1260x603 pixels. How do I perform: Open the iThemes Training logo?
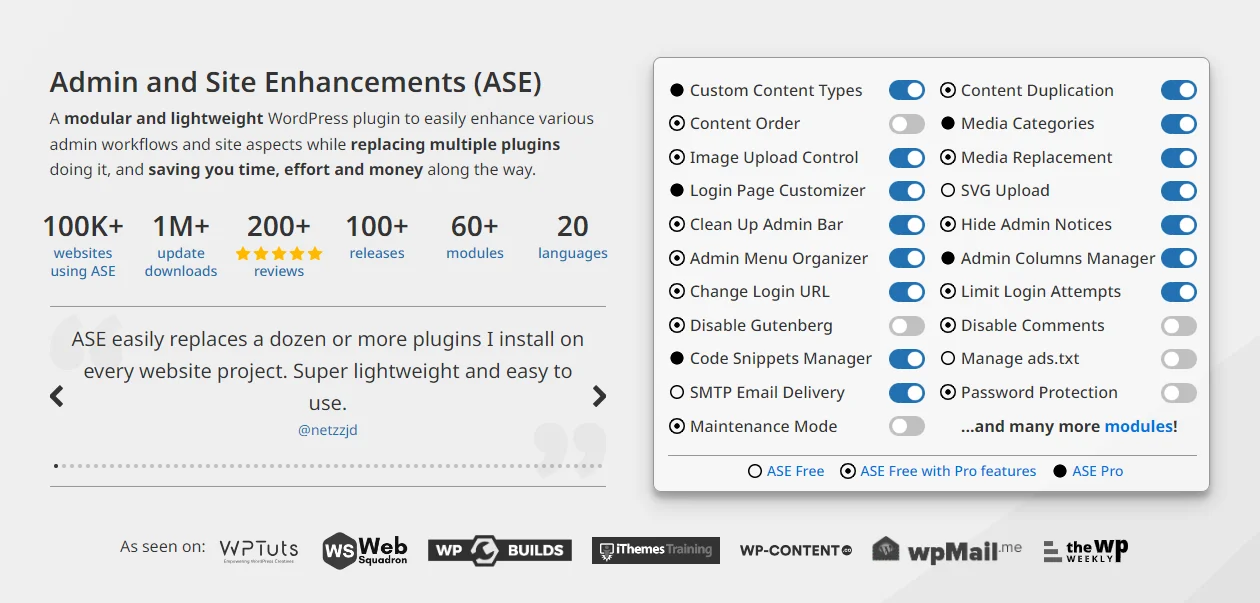(655, 550)
